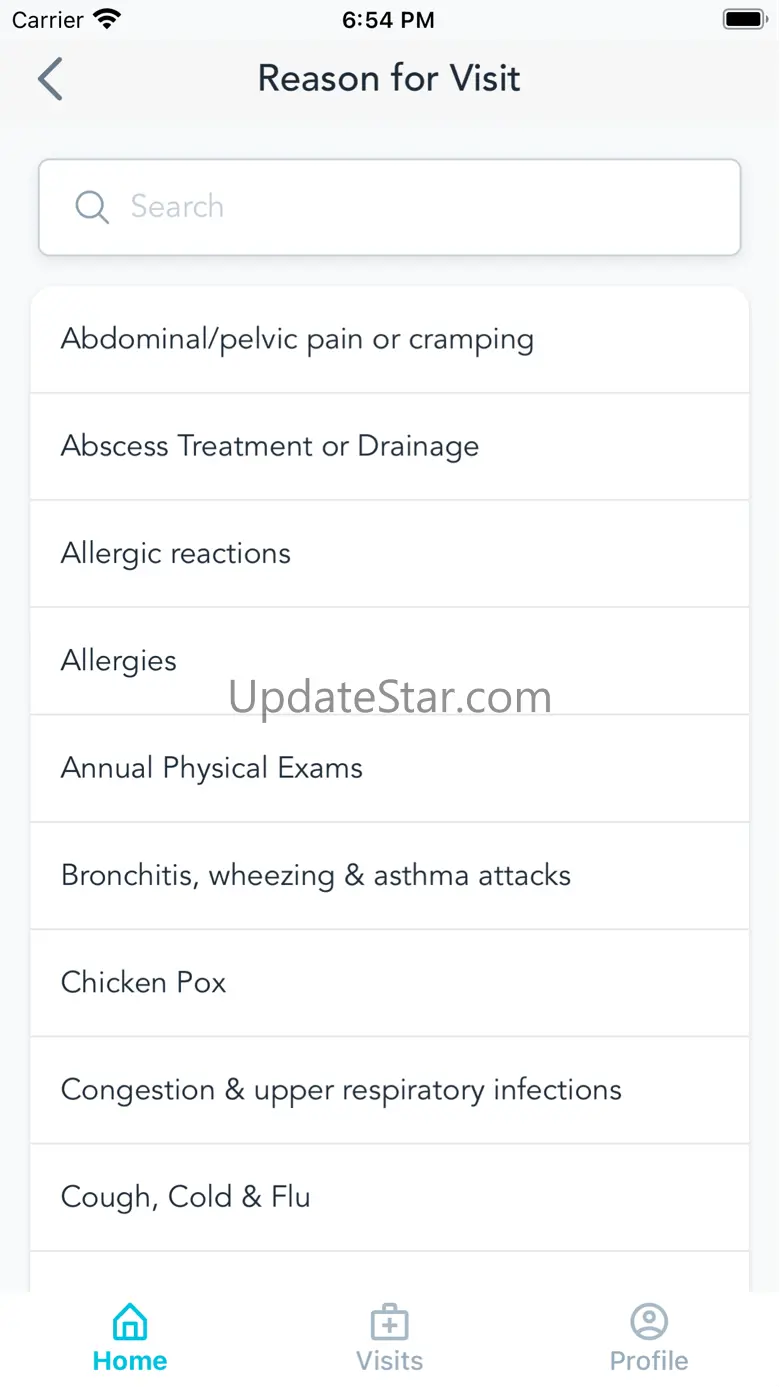This screenshot has width=780, height=1387.
Task: Open the Profile tab label
Action: pos(649,1361)
